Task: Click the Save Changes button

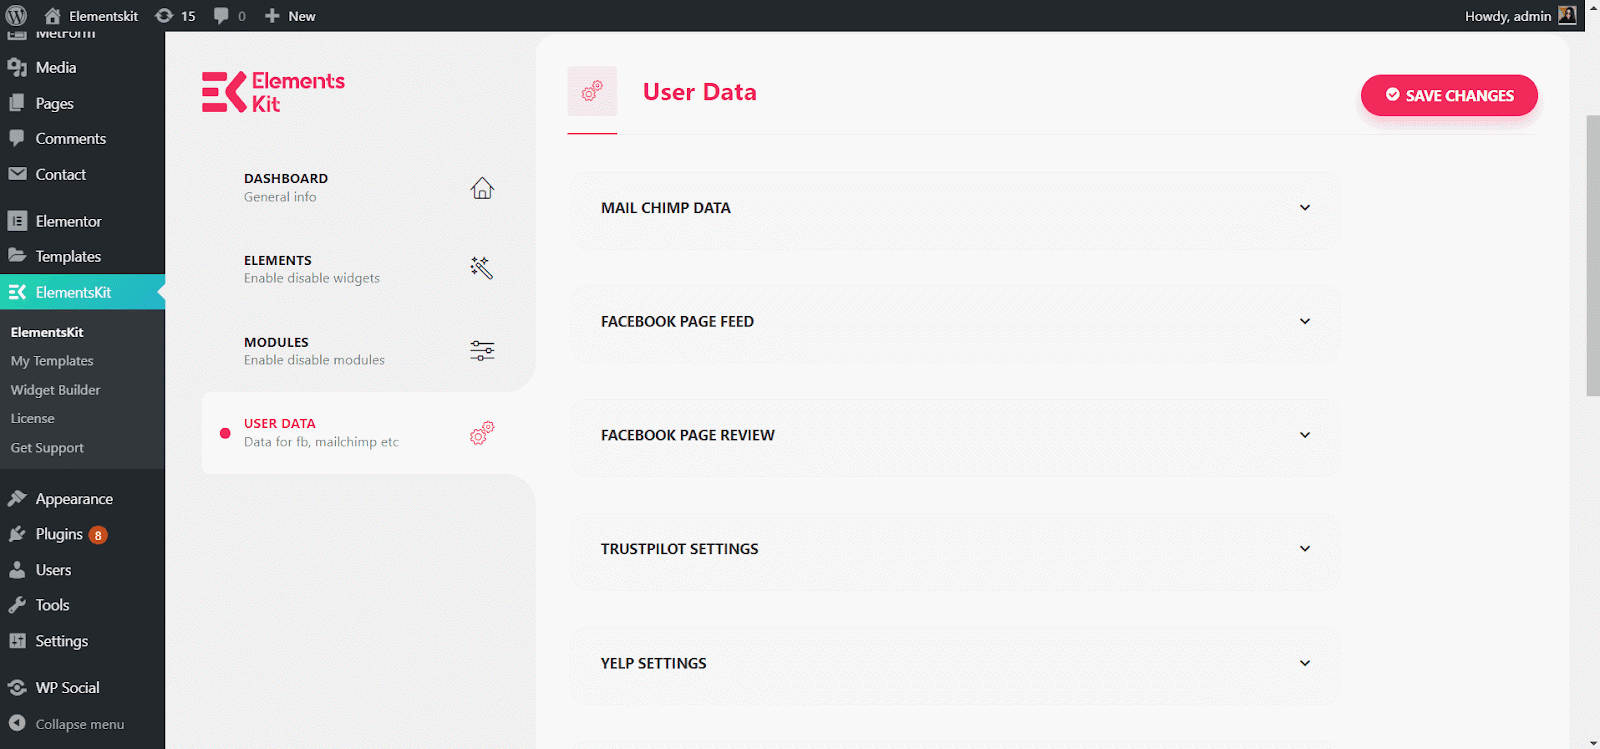Action: coord(1449,95)
